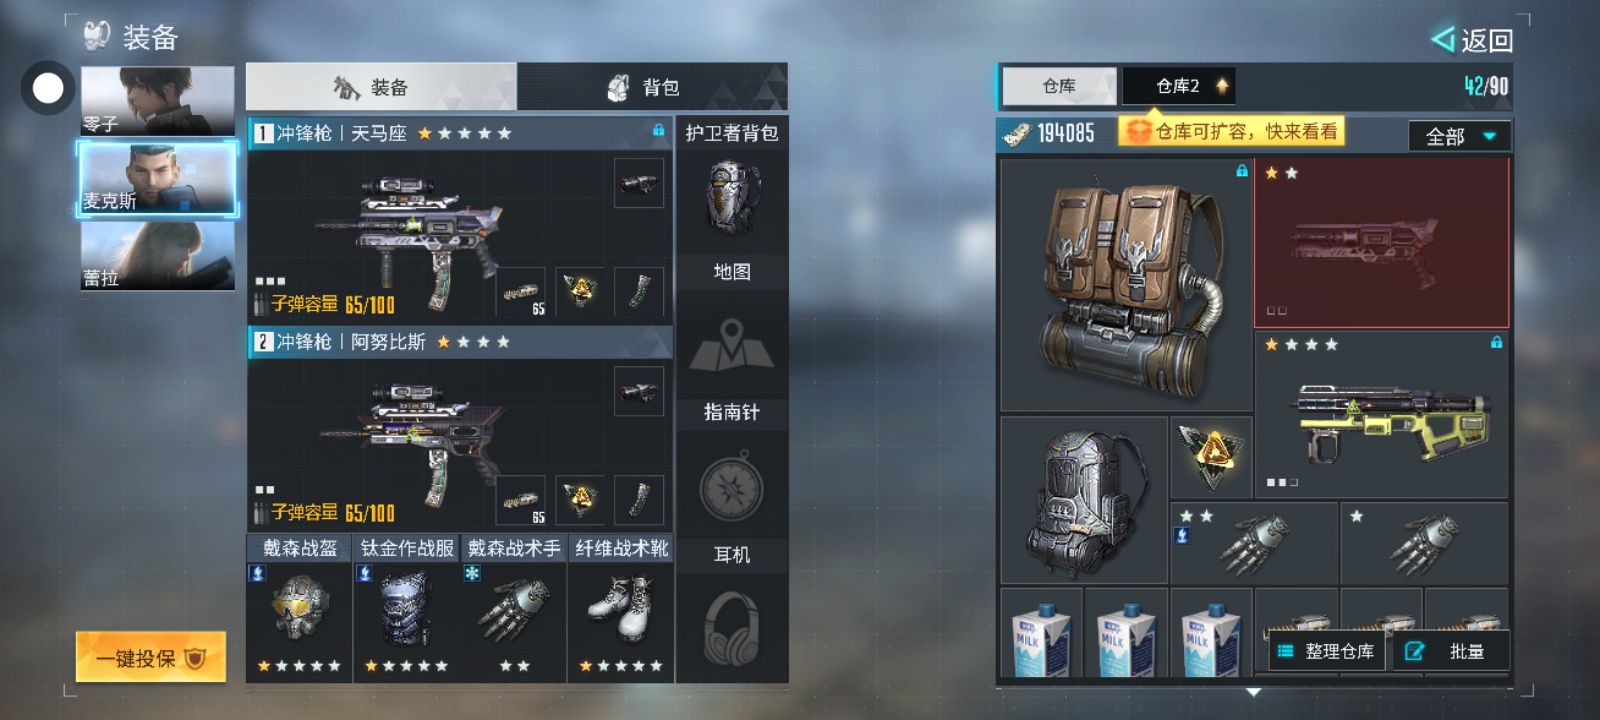The image size is (1600, 720).
Task: Expand the 全部 filter dropdown
Action: (x=1460, y=136)
